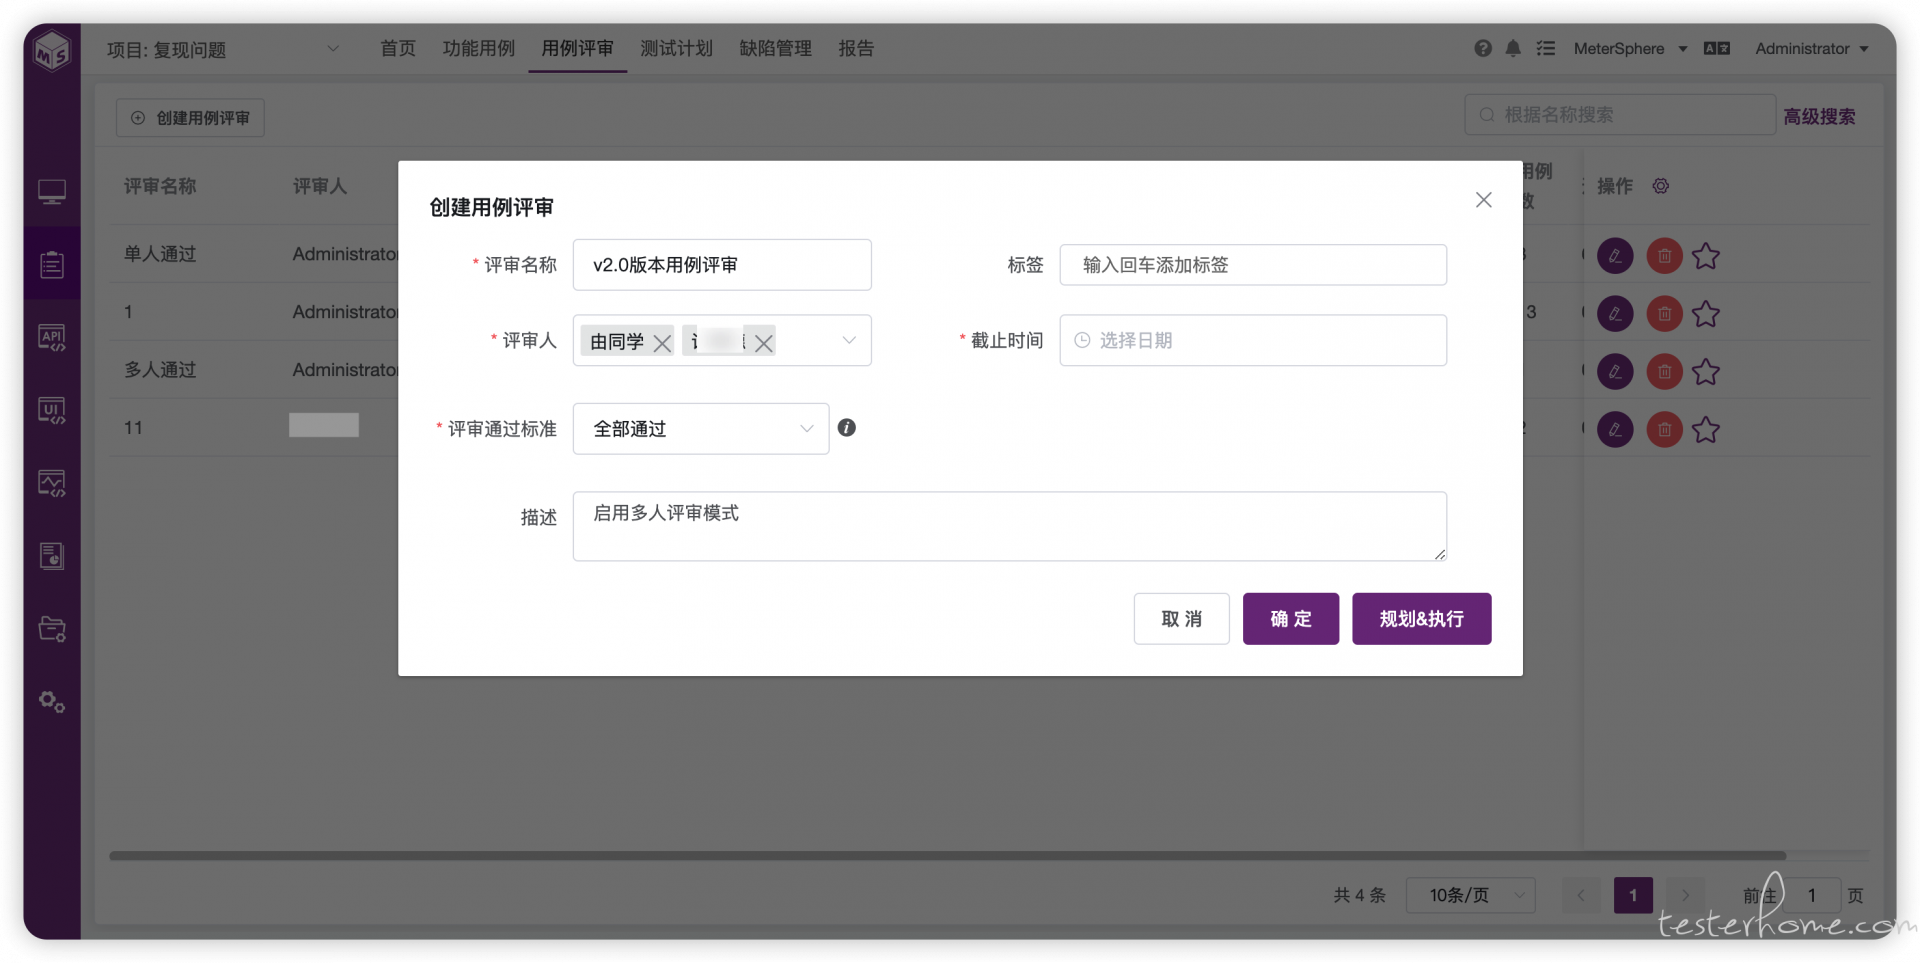This screenshot has height=963, width=1920.
Task: Delete the 单人通过 review row
Action: (1664, 256)
